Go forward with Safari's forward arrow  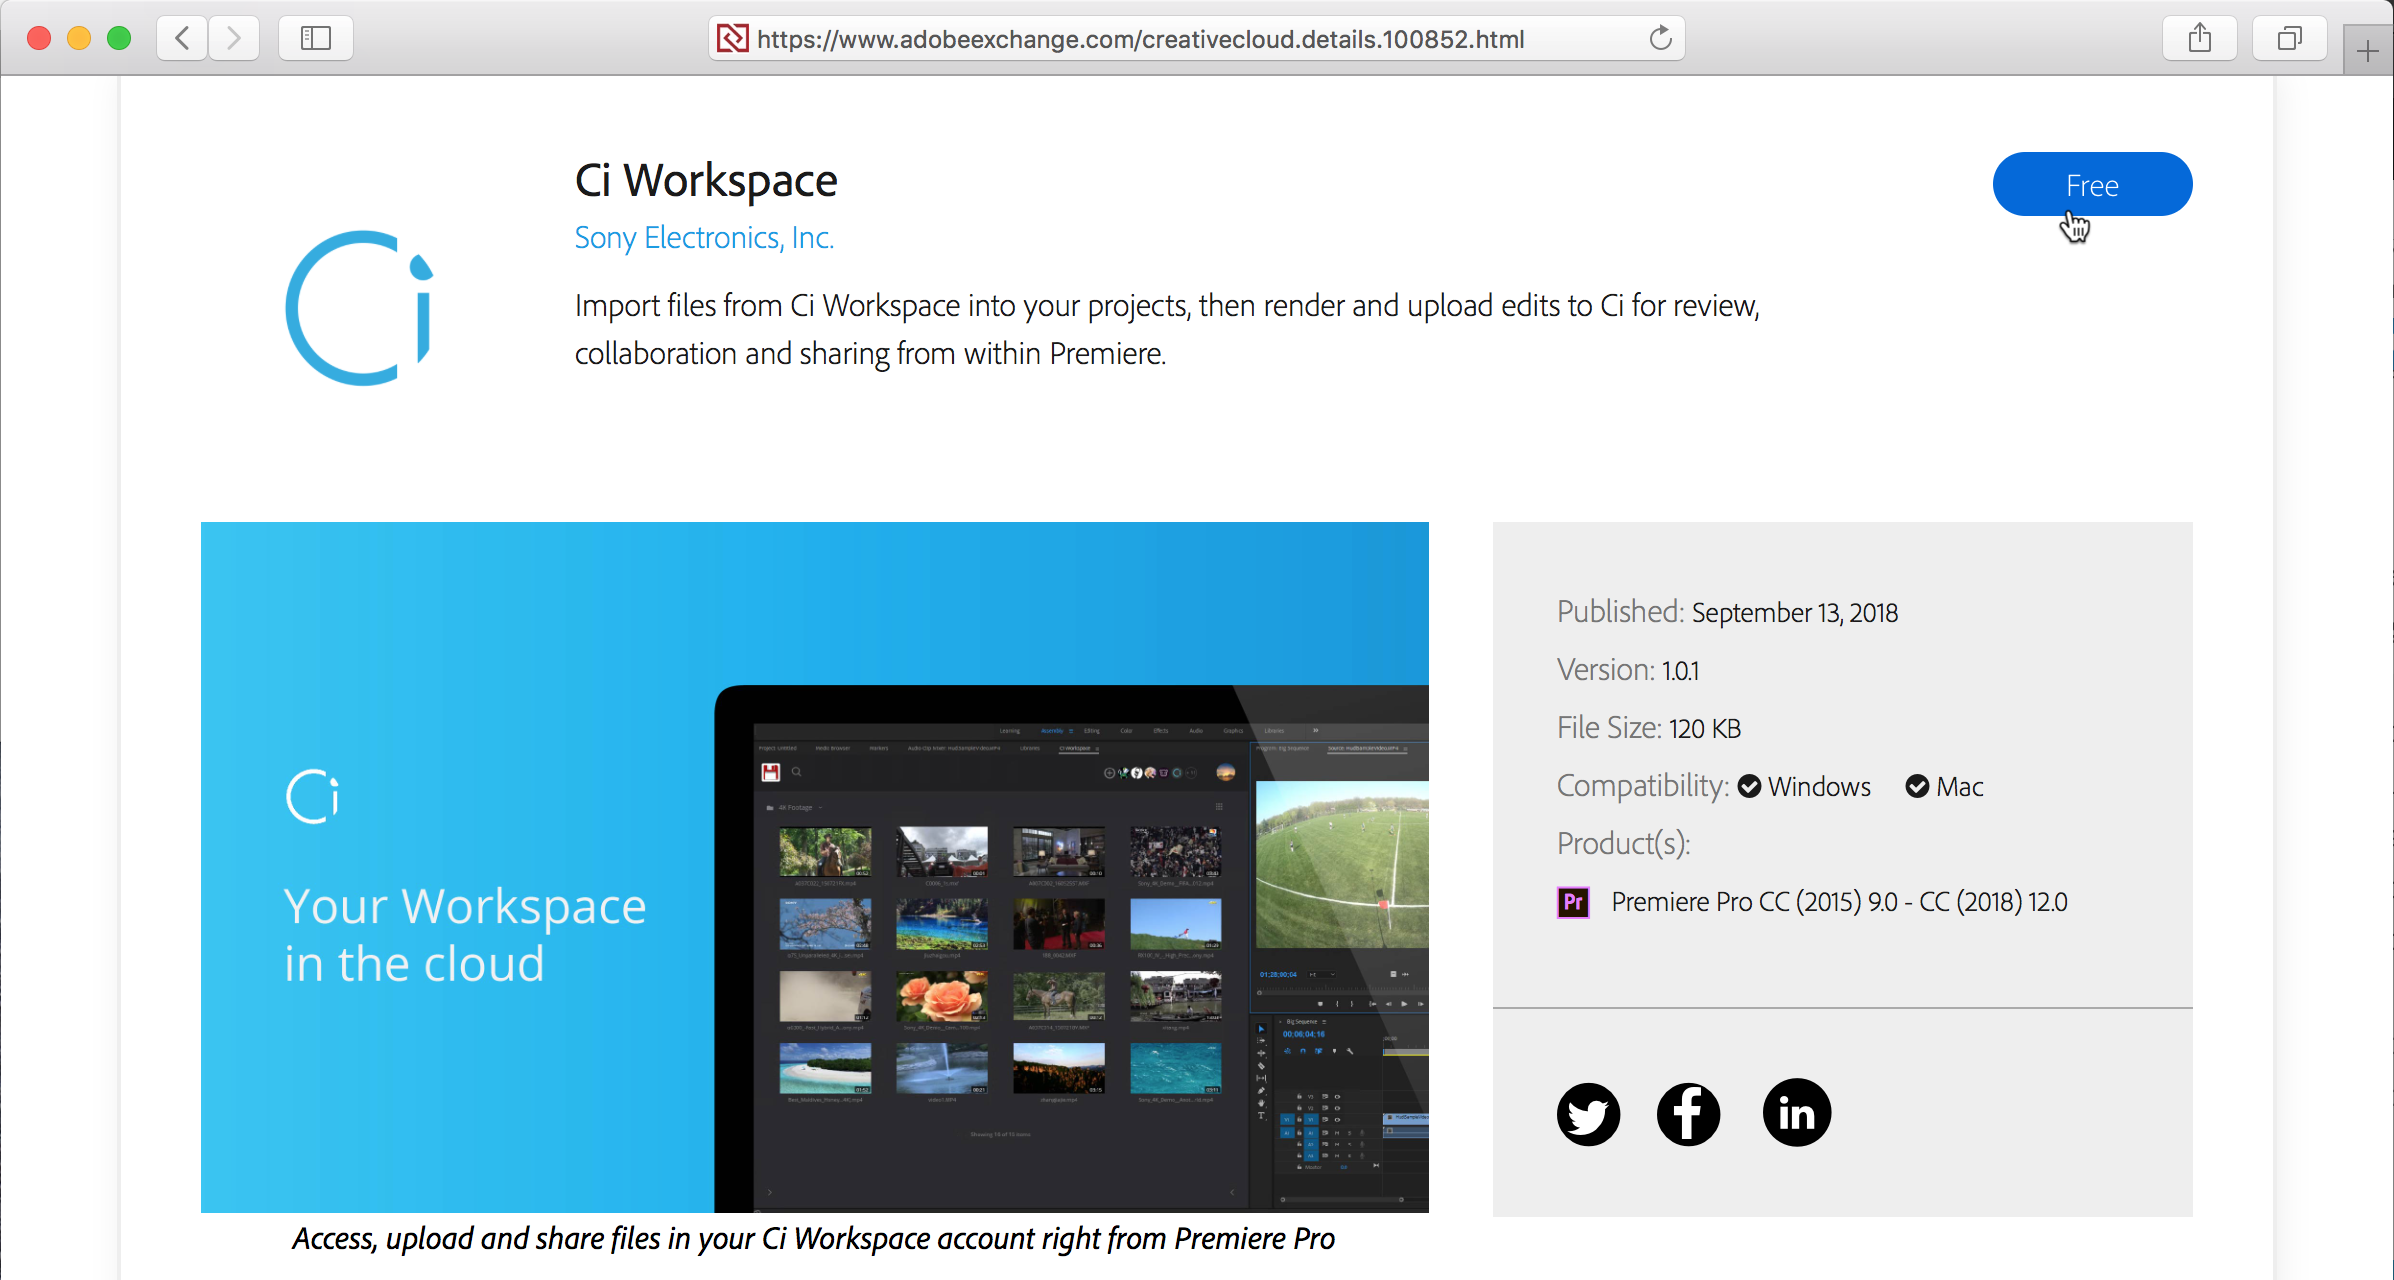pyautogui.click(x=234, y=39)
